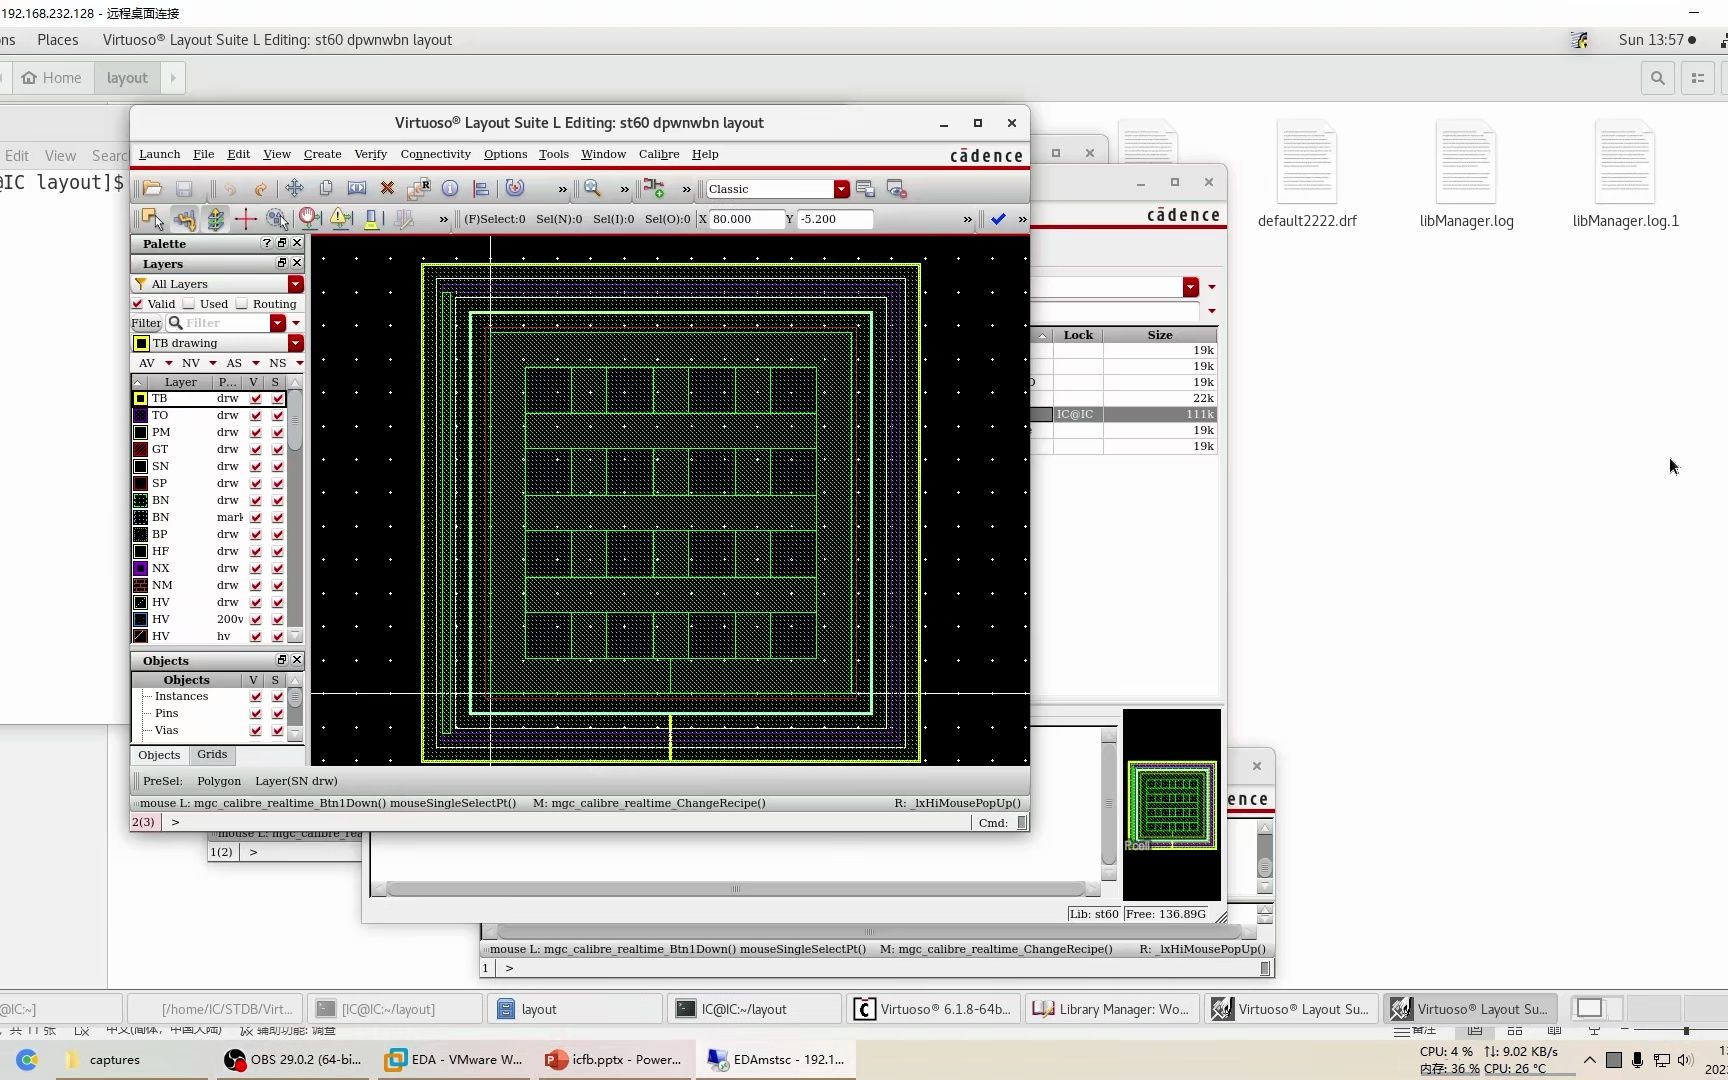
Task: Click the toolbar visibility icon after the workspace icon
Action: click(897, 189)
